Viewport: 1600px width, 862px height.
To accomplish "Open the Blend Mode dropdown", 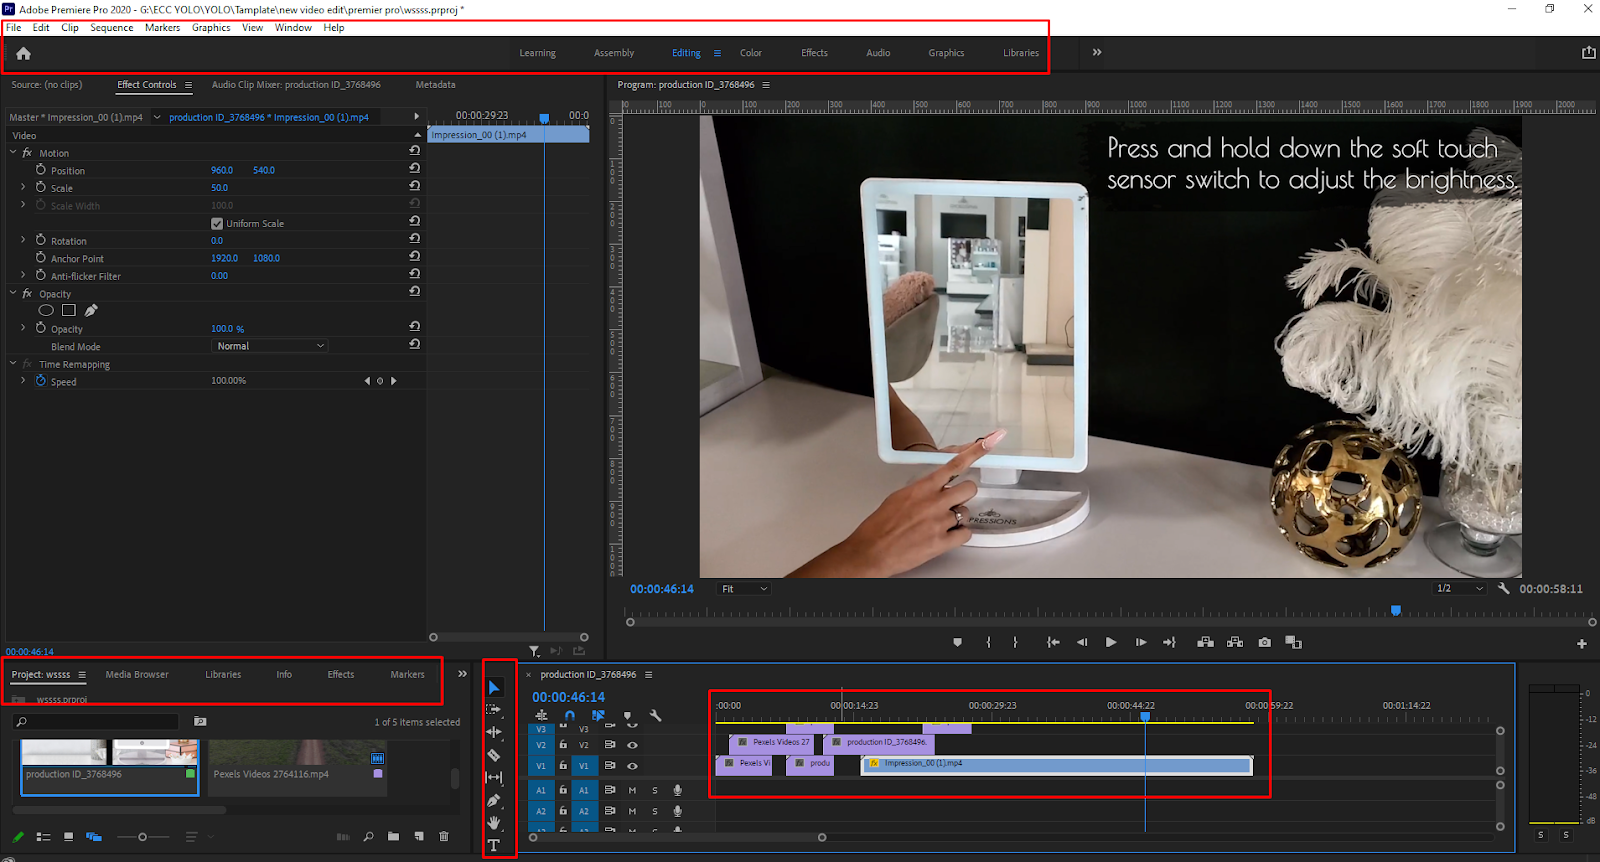I will click(270, 346).
